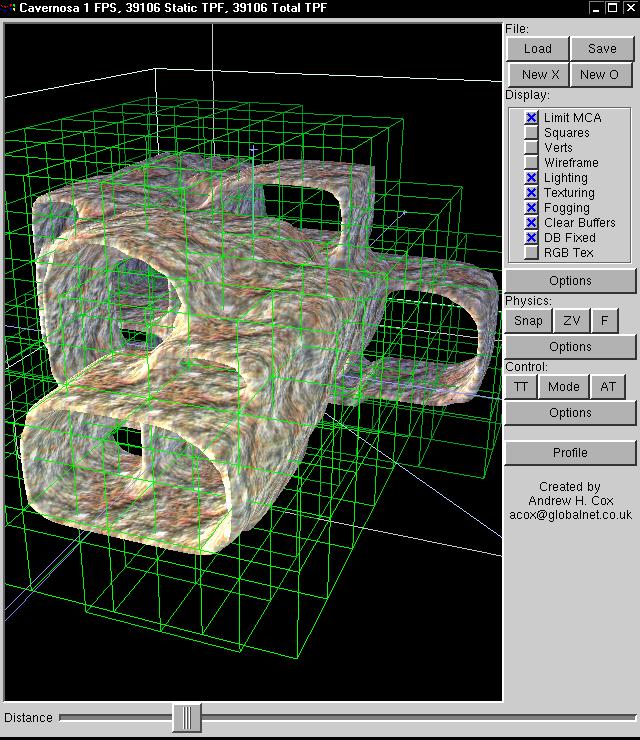Enable Wireframe rendering checkbox
Viewport: 640px width, 740px height.
click(x=532, y=163)
